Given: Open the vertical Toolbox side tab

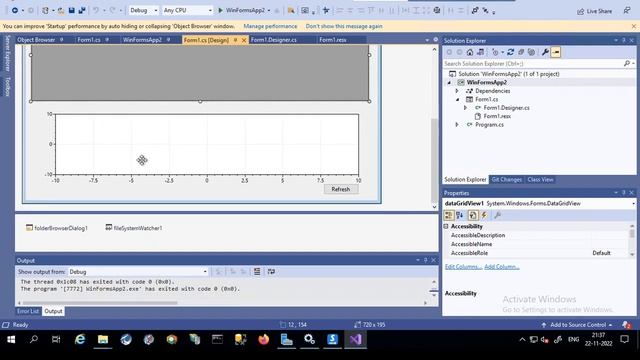Looking at the screenshot, I should (x=7, y=86).
